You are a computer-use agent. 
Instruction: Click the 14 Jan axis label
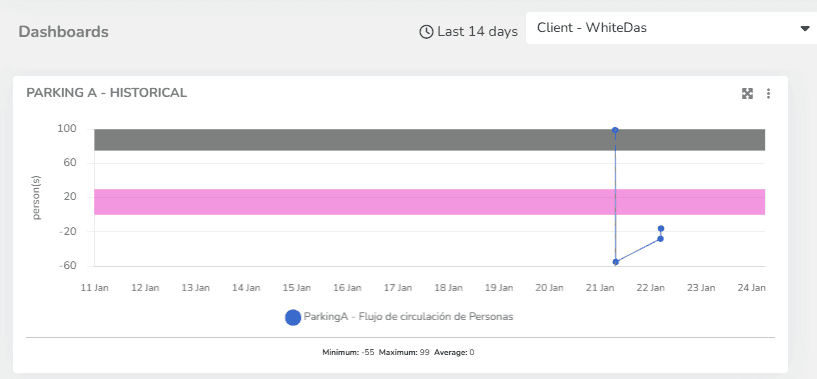click(x=246, y=287)
